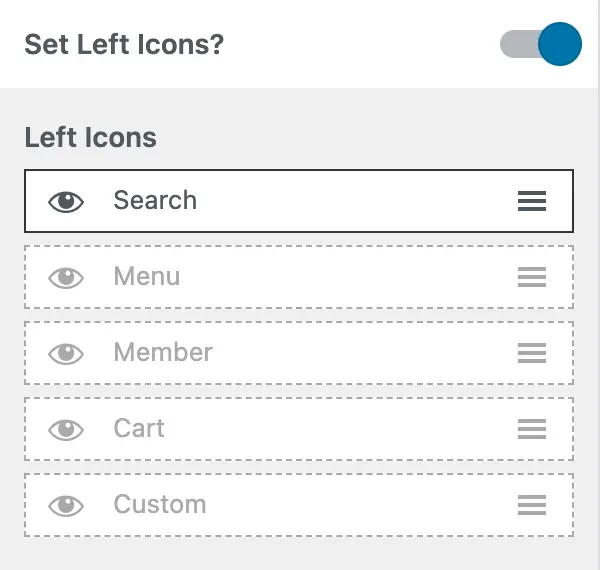Click the Member row reorder handle

532,353
